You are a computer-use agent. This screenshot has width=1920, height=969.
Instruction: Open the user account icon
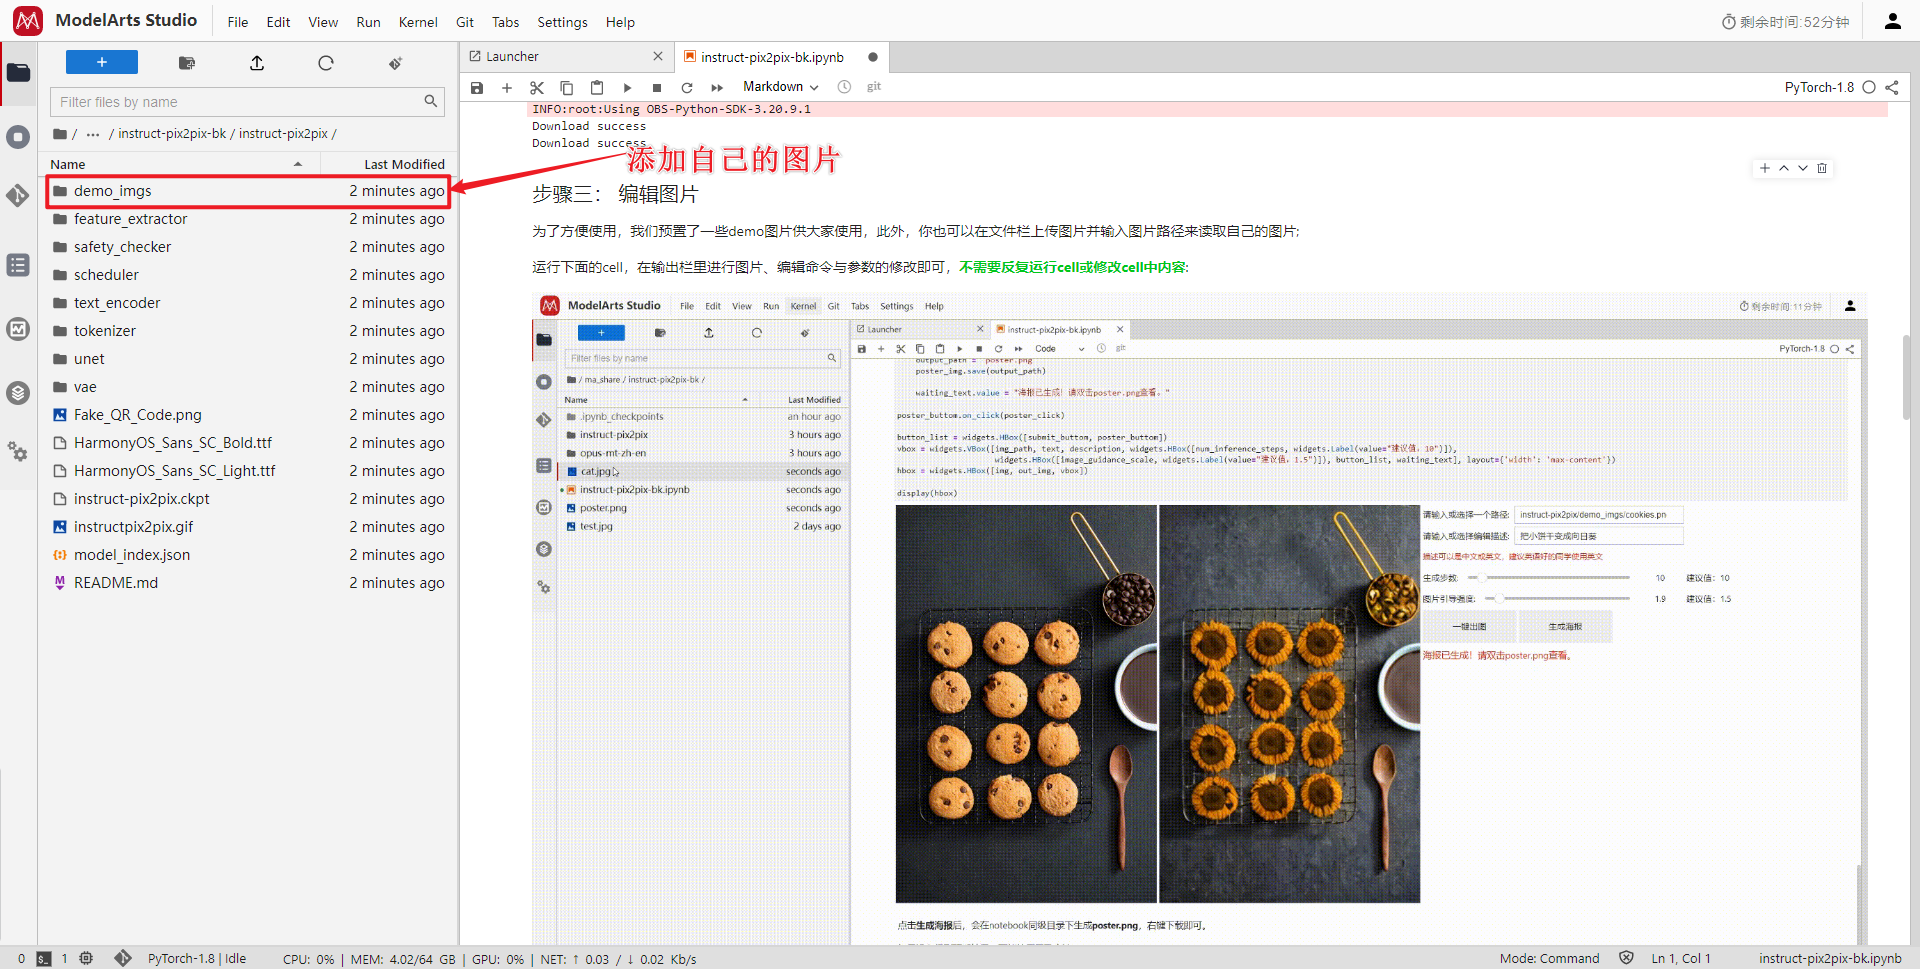(1892, 21)
